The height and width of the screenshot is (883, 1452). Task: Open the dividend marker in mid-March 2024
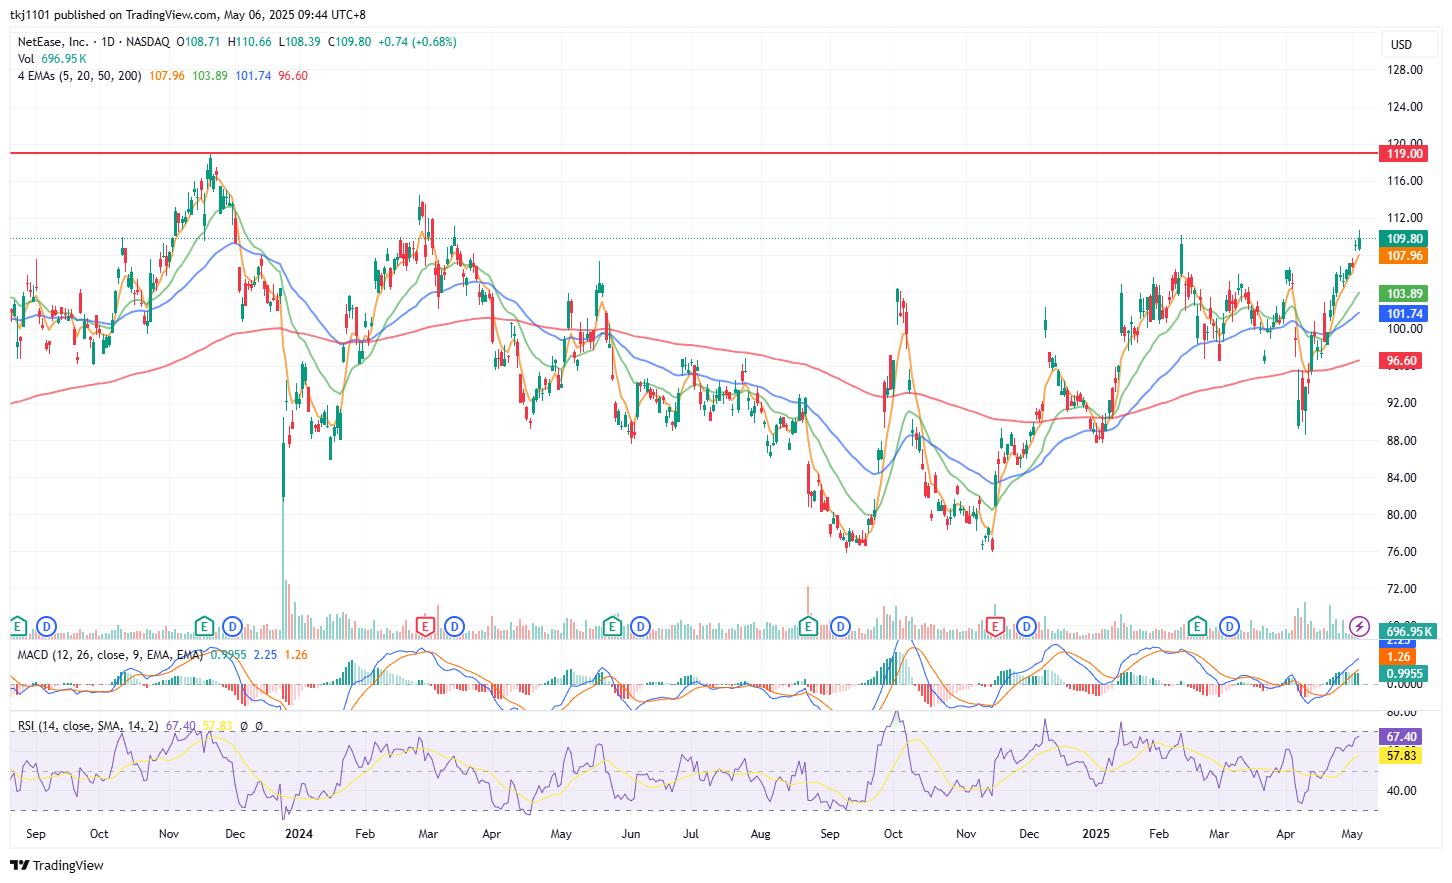coord(454,627)
